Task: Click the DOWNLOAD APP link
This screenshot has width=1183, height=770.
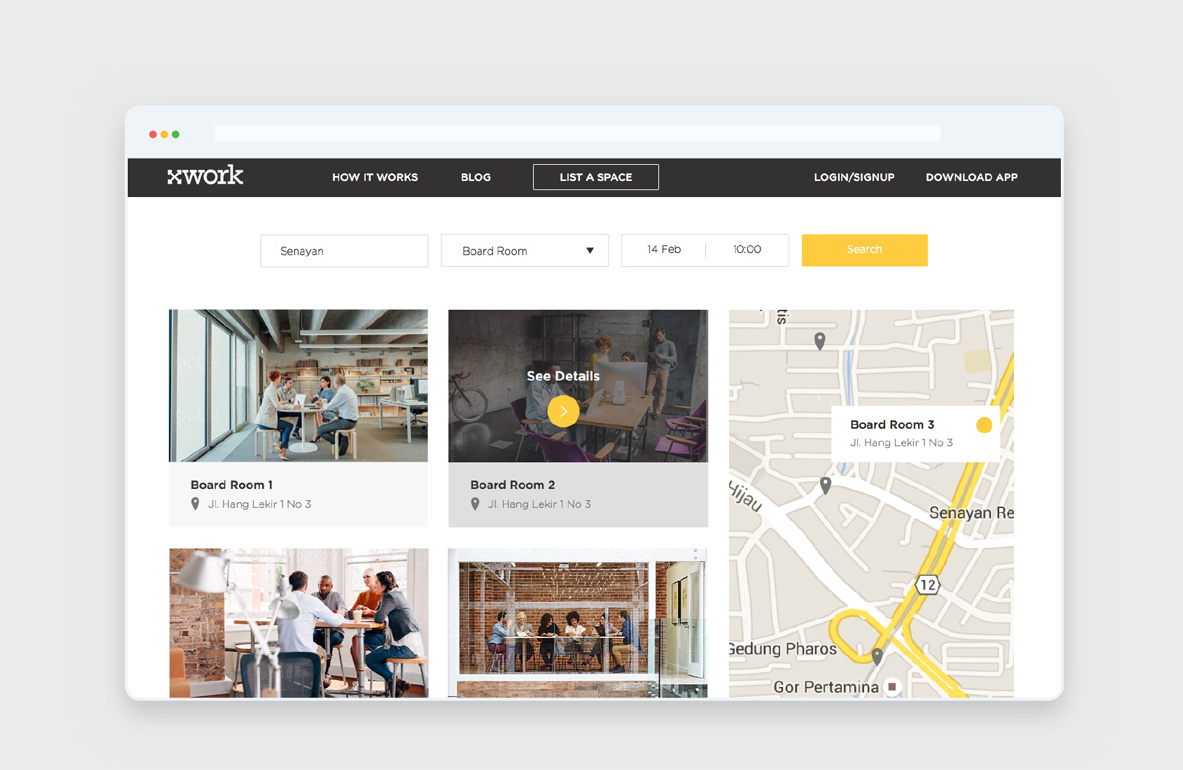Action: coord(971,177)
